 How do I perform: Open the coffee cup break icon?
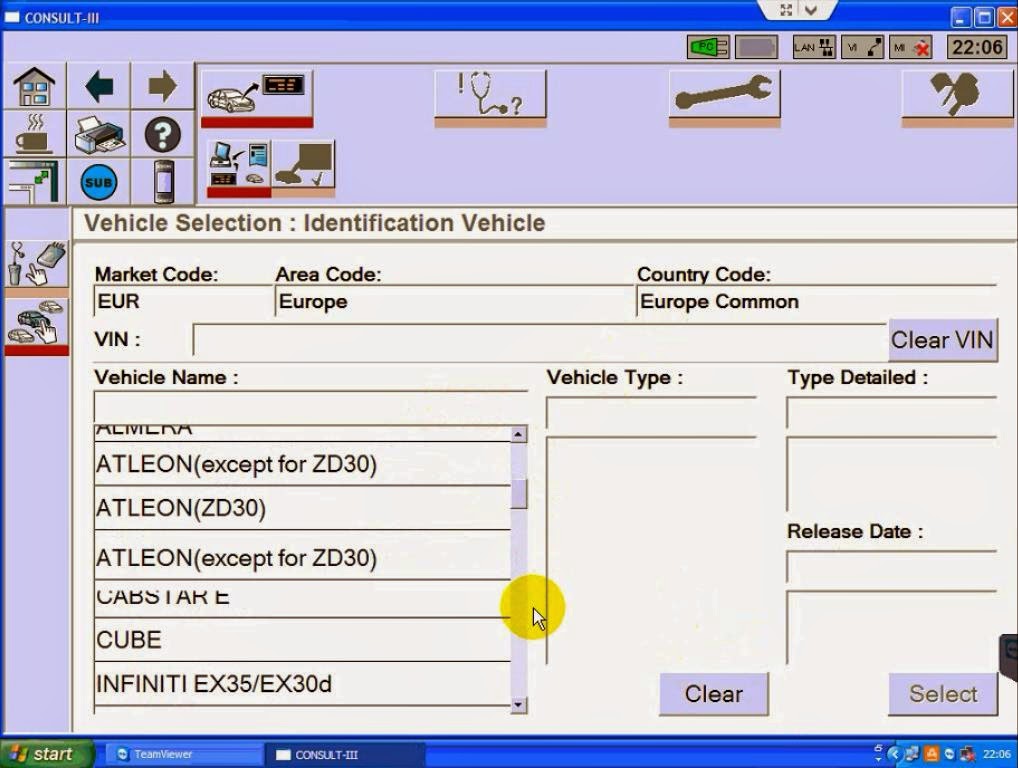34,134
